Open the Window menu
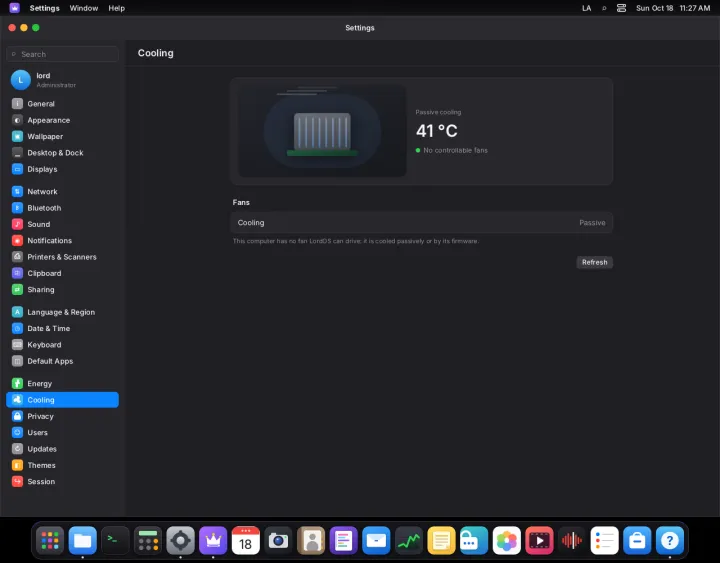720x563 pixels. point(84,8)
